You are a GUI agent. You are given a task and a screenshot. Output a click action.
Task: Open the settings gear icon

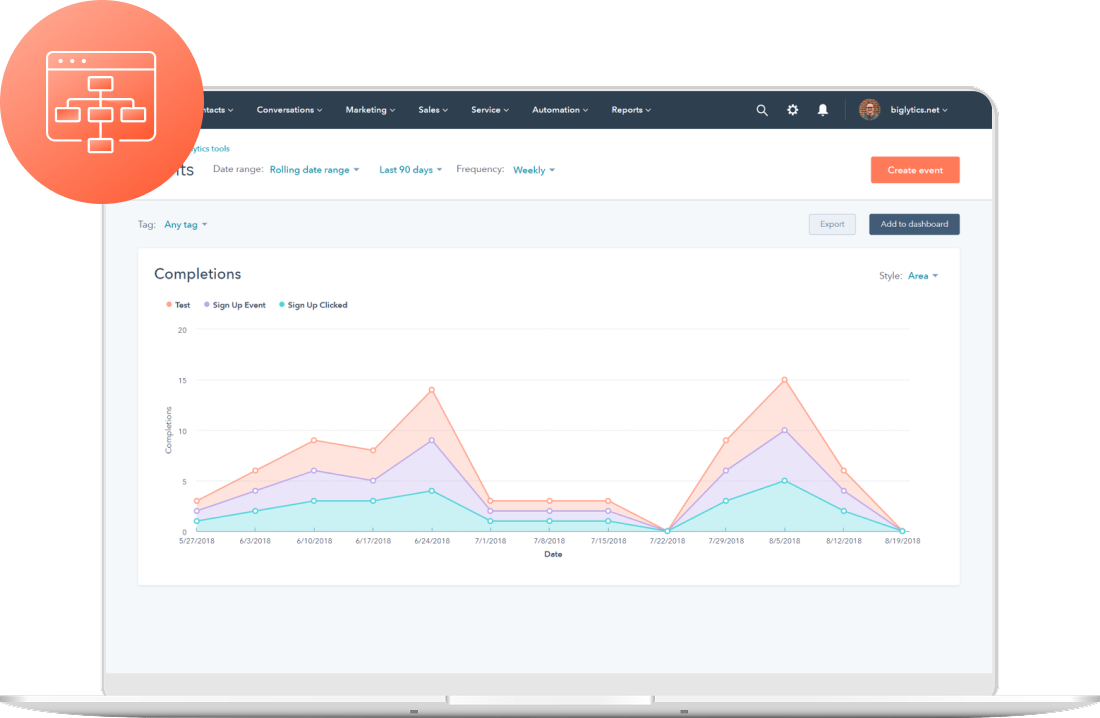click(792, 110)
